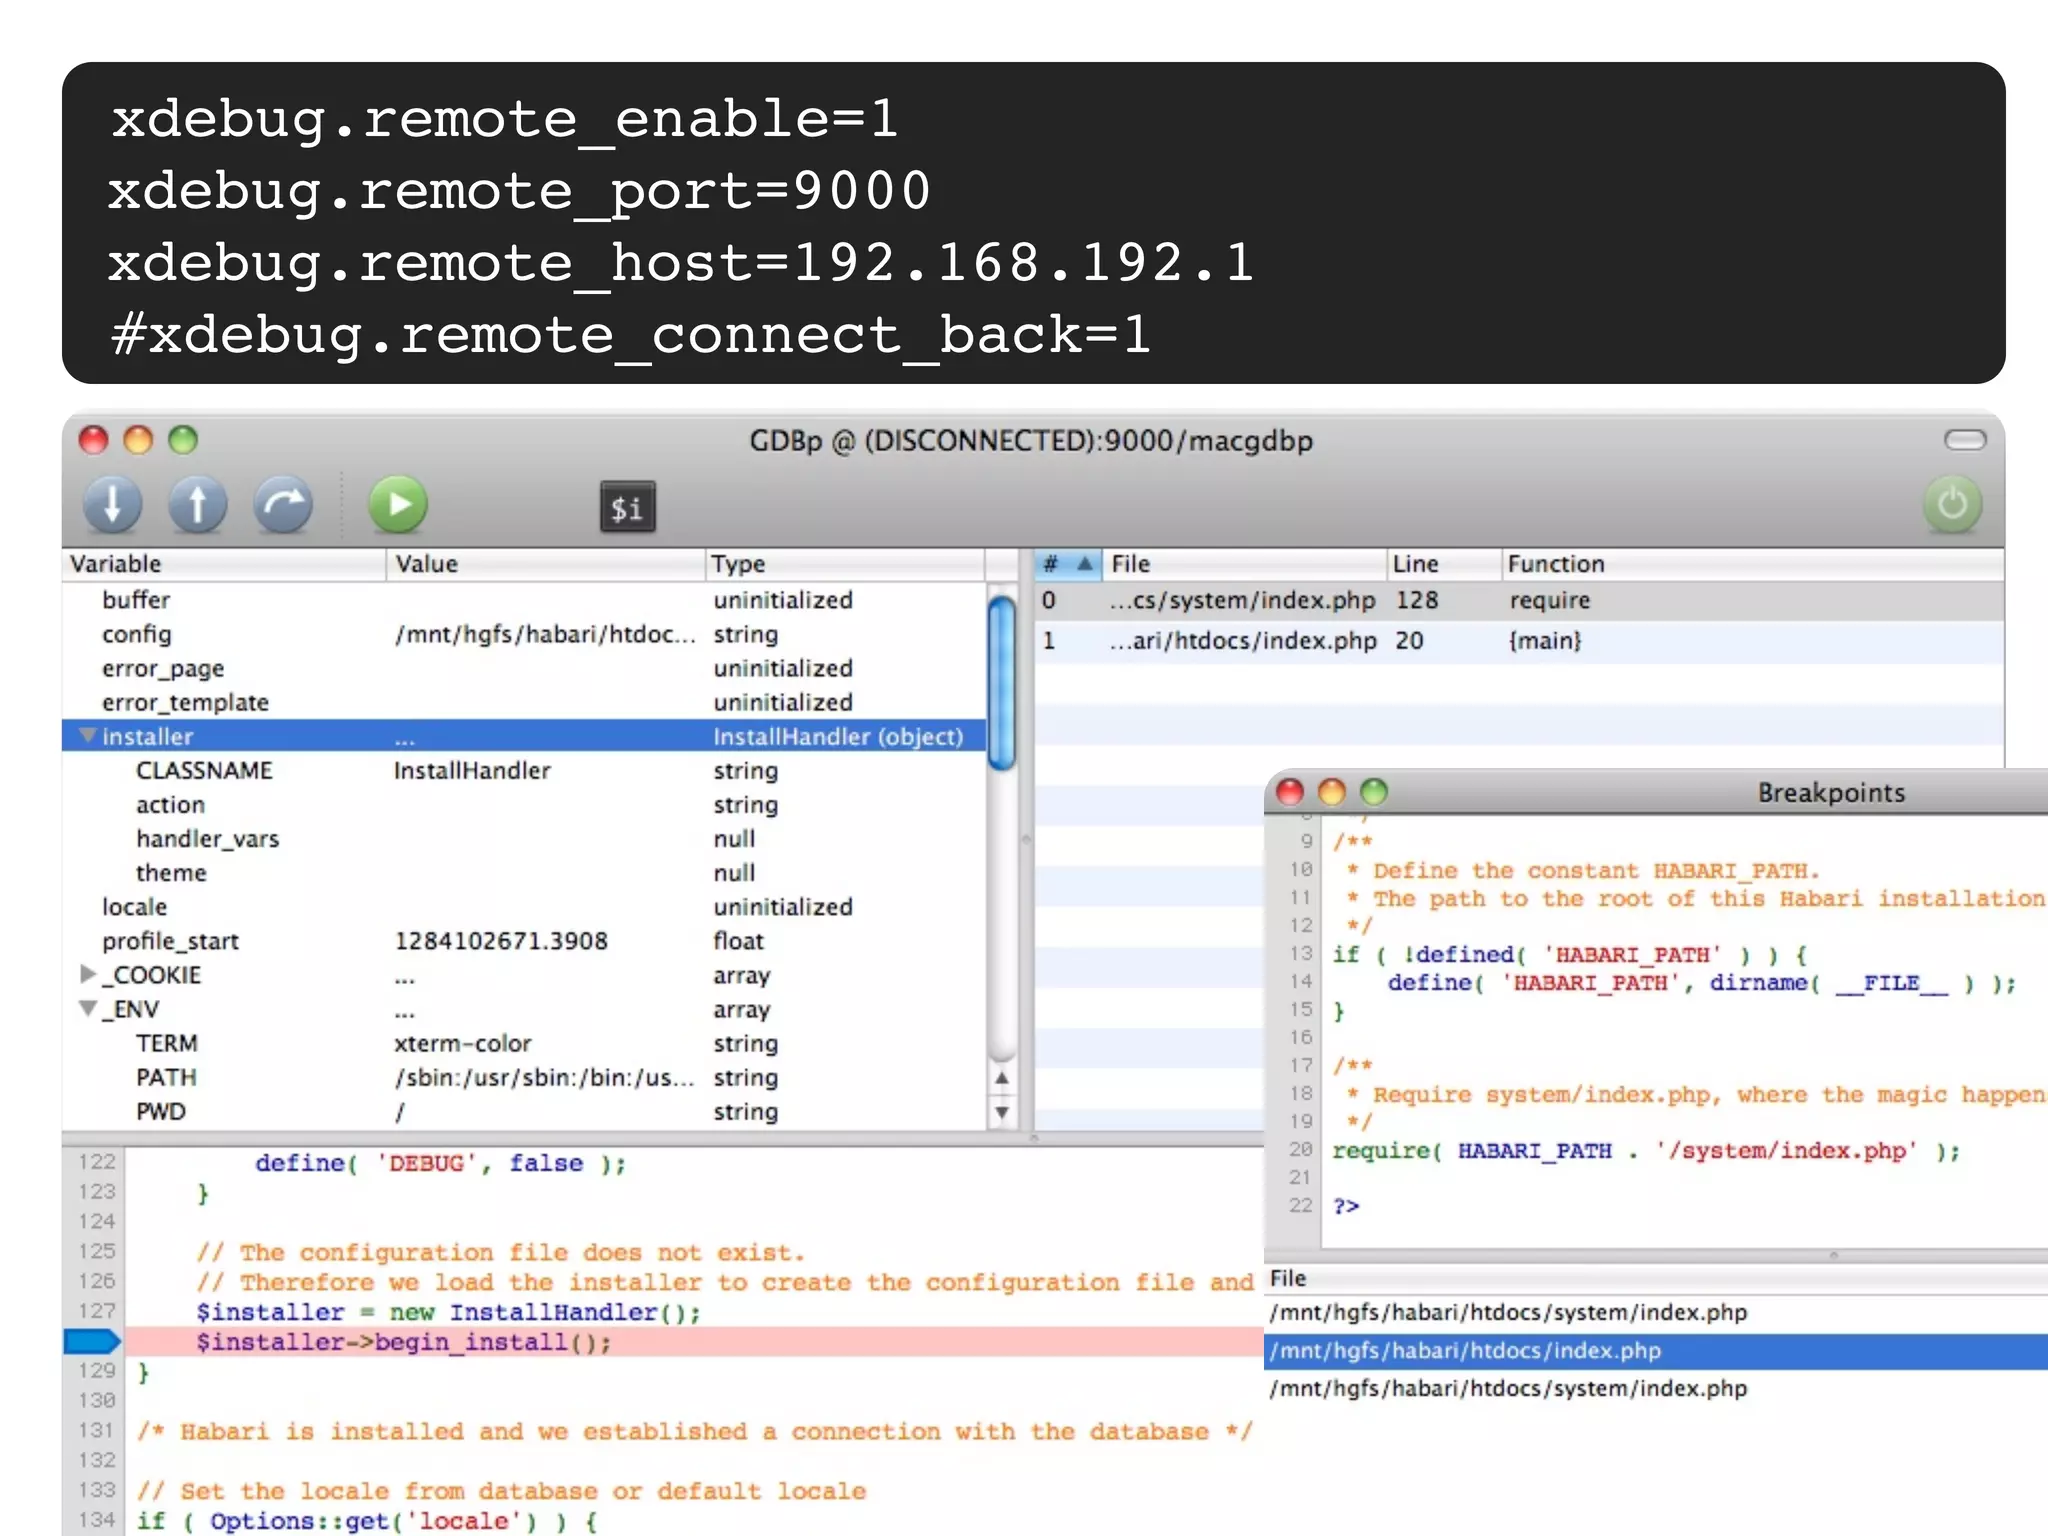The height and width of the screenshot is (1536, 2048).
Task: Click the green power reconnect button
Action: 1951,505
